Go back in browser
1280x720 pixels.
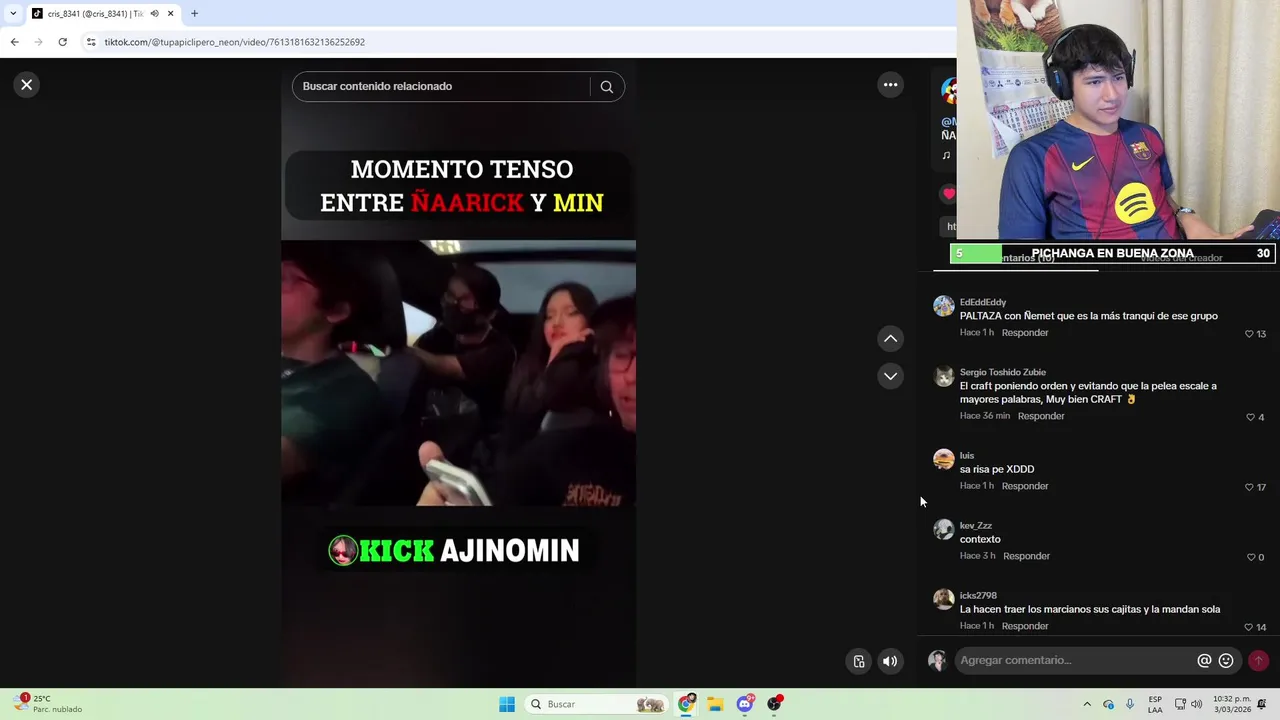[14, 42]
